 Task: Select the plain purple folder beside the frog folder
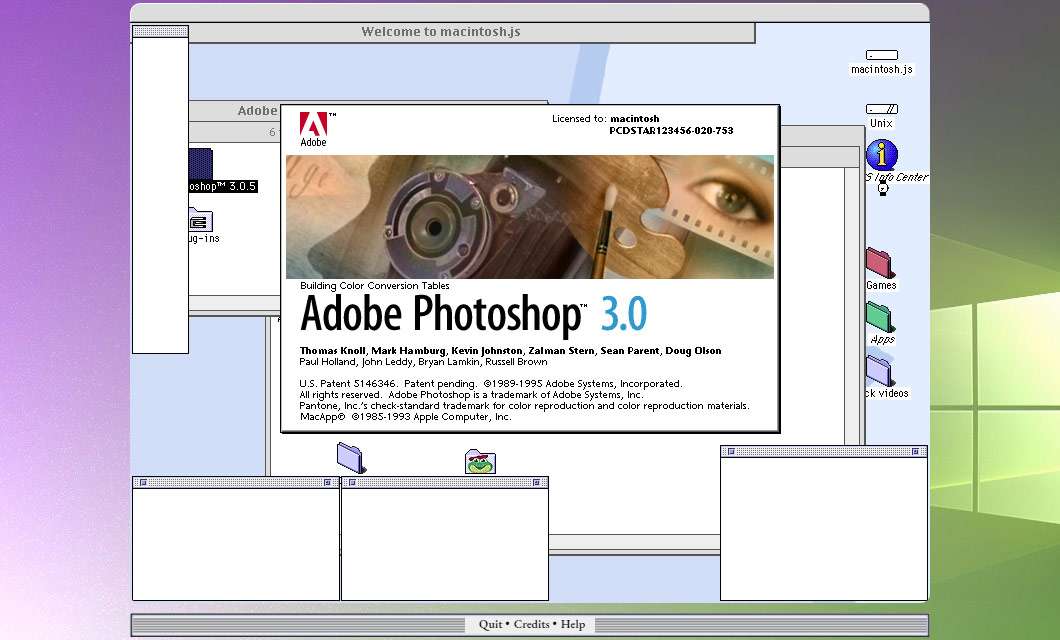(x=352, y=458)
